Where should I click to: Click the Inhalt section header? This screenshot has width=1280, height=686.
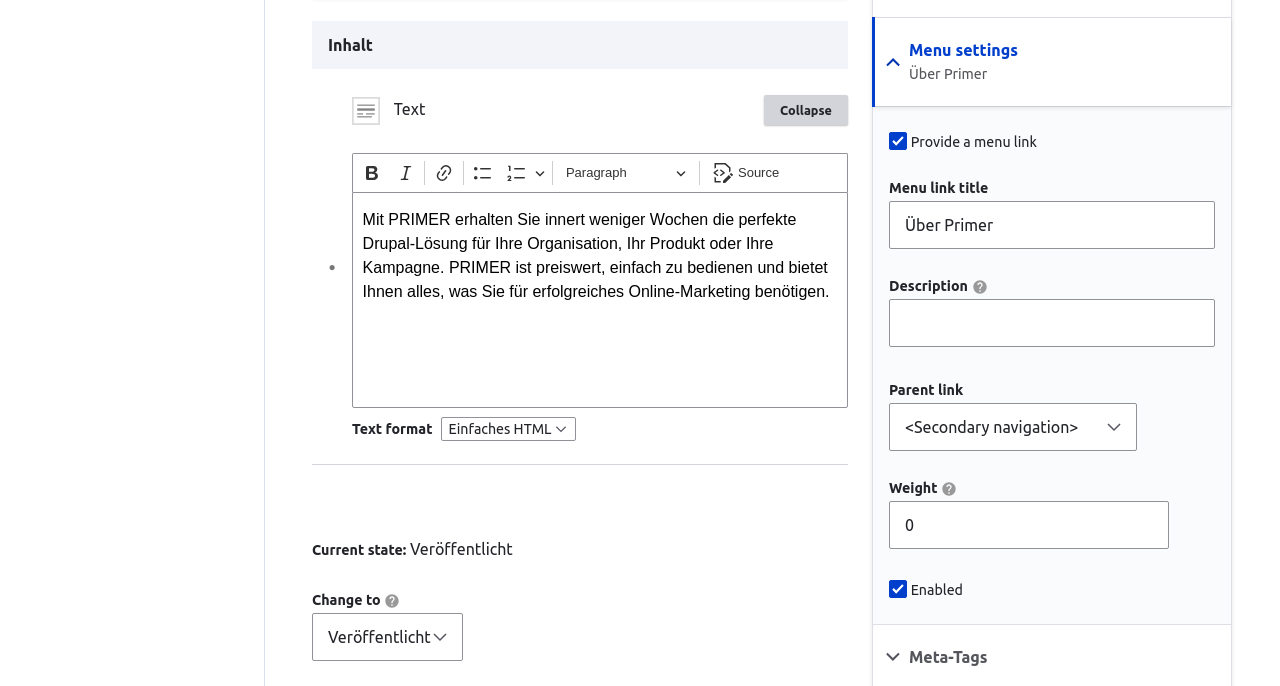tap(580, 45)
